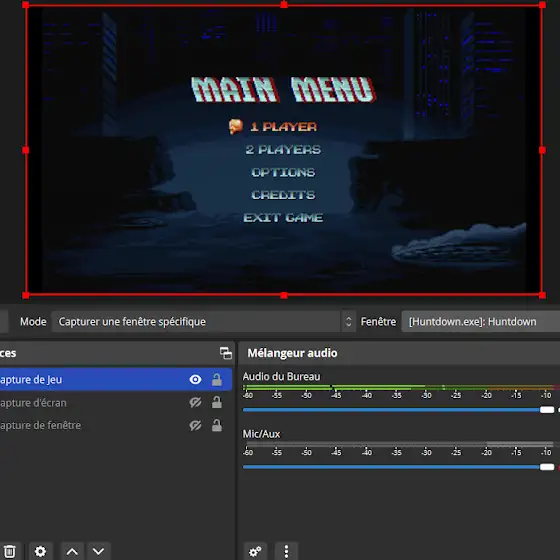This screenshot has height=560, width=560.
Task: Click the game preview MAIN MENU title
Action: (x=283, y=89)
